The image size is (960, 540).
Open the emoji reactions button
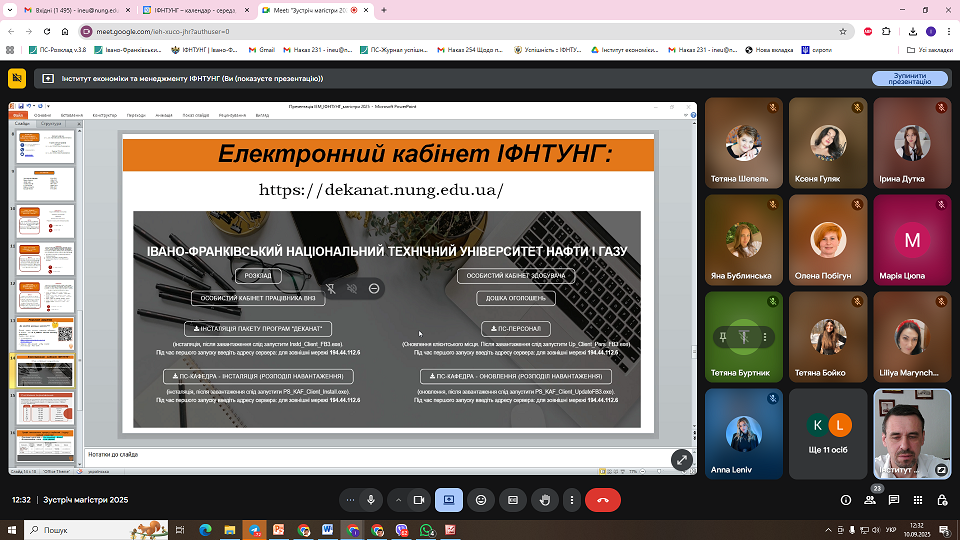(481, 499)
